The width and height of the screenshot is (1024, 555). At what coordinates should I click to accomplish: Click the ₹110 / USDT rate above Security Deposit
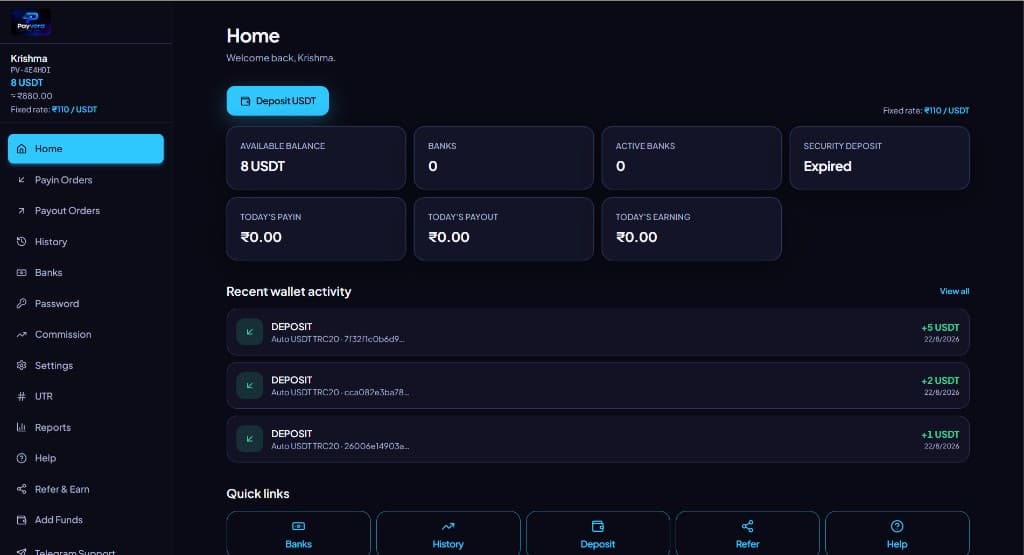pyautogui.click(x=947, y=110)
